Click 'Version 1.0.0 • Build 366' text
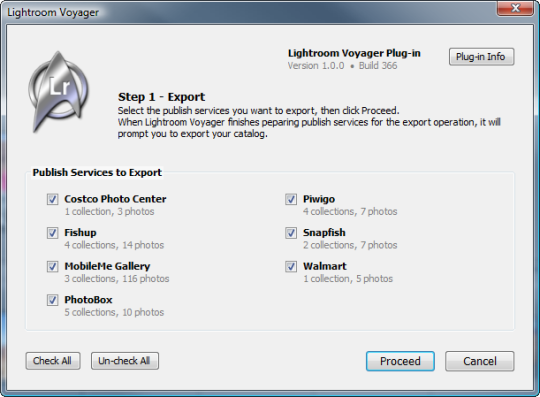This screenshot has height=397, width=540. (x=342, y=65)
